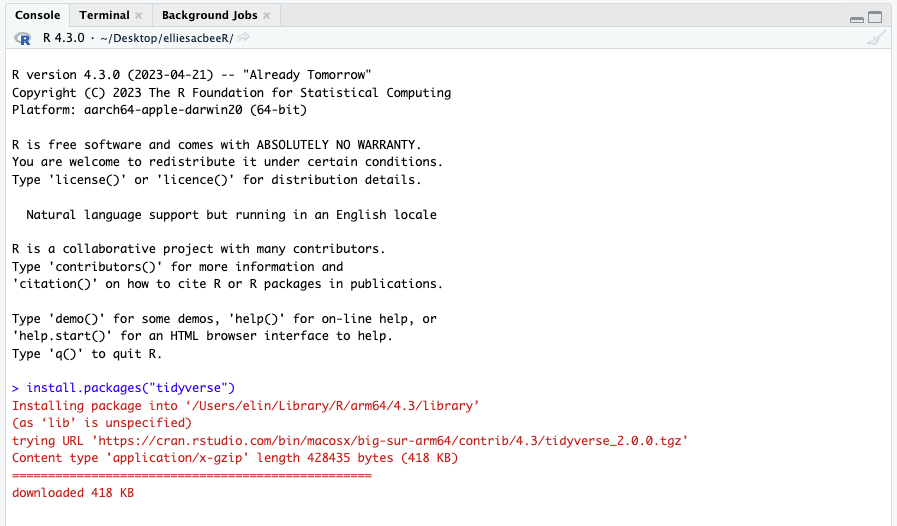Clear console with the broom icon
The image size is (897, 526).
876,38
